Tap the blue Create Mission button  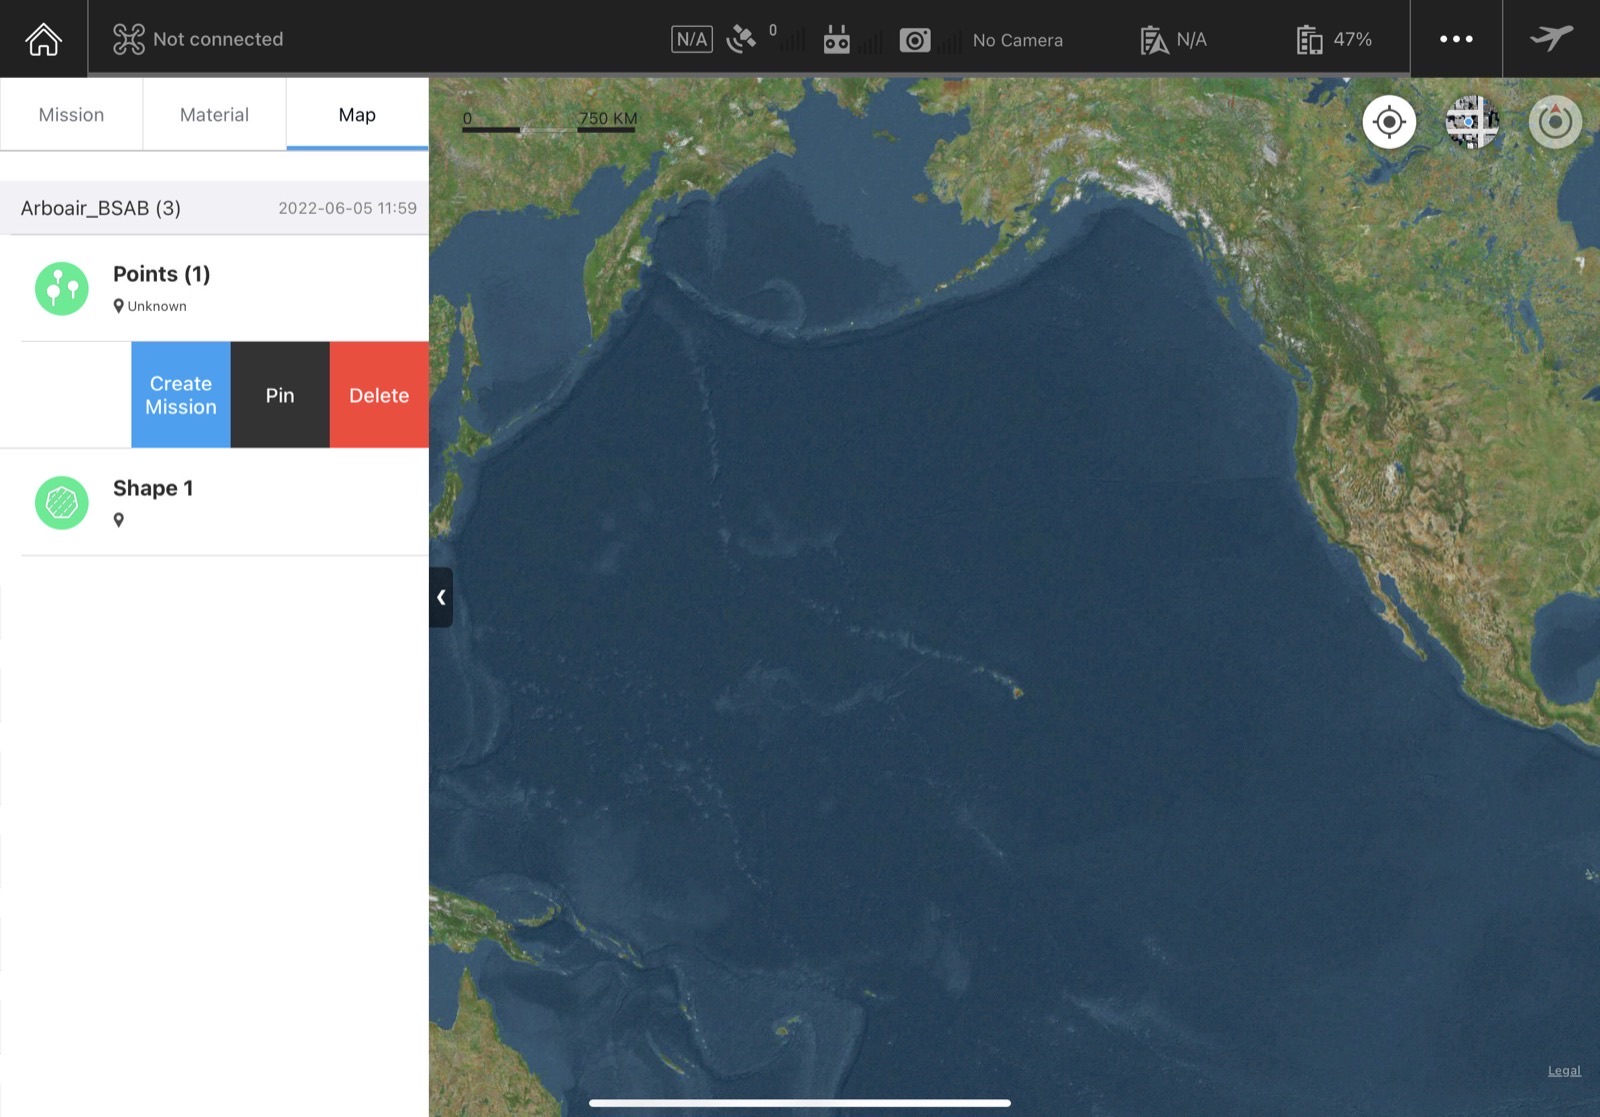[x=181, y=395]
